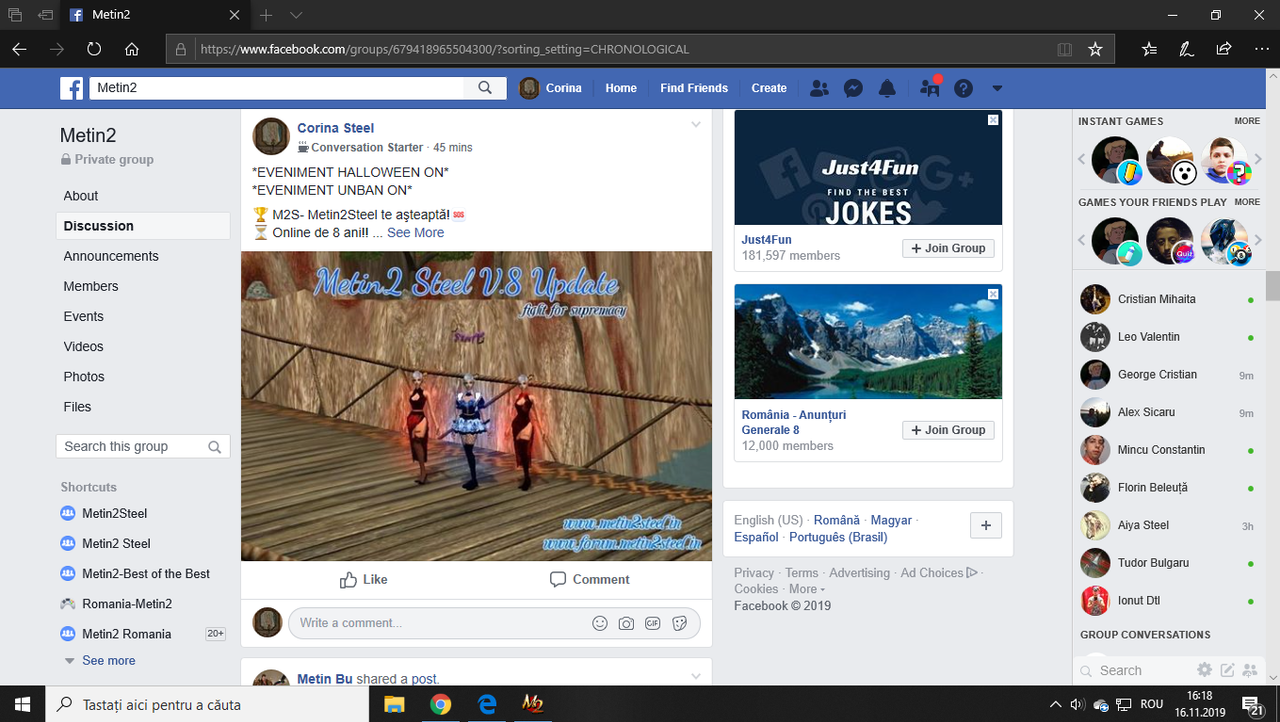
Task: Click the Like button on Corina's post
Action: coord(363,580)
